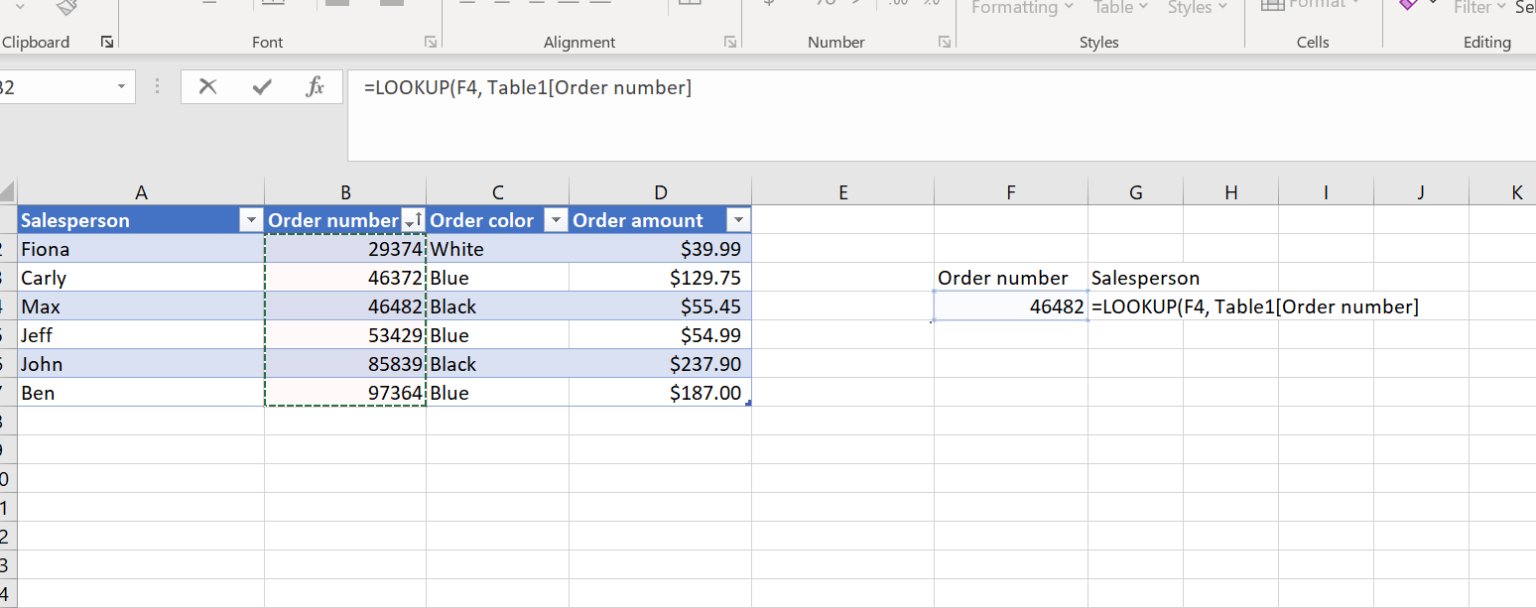Open the Font settings dialog launcher
The height and width of the screenshot is (608, 1536).
click(431, 42)
